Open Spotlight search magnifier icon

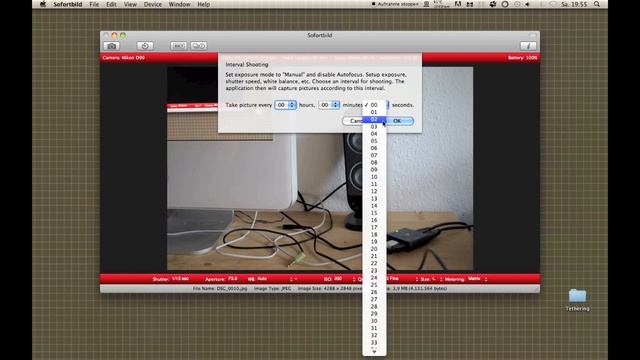click(x=597, y=4)
